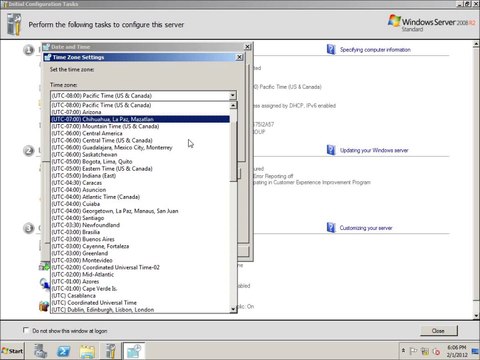Pick Newfoundland time zone
The width and height of the screenshot is (480, 360).
[140, 225]
